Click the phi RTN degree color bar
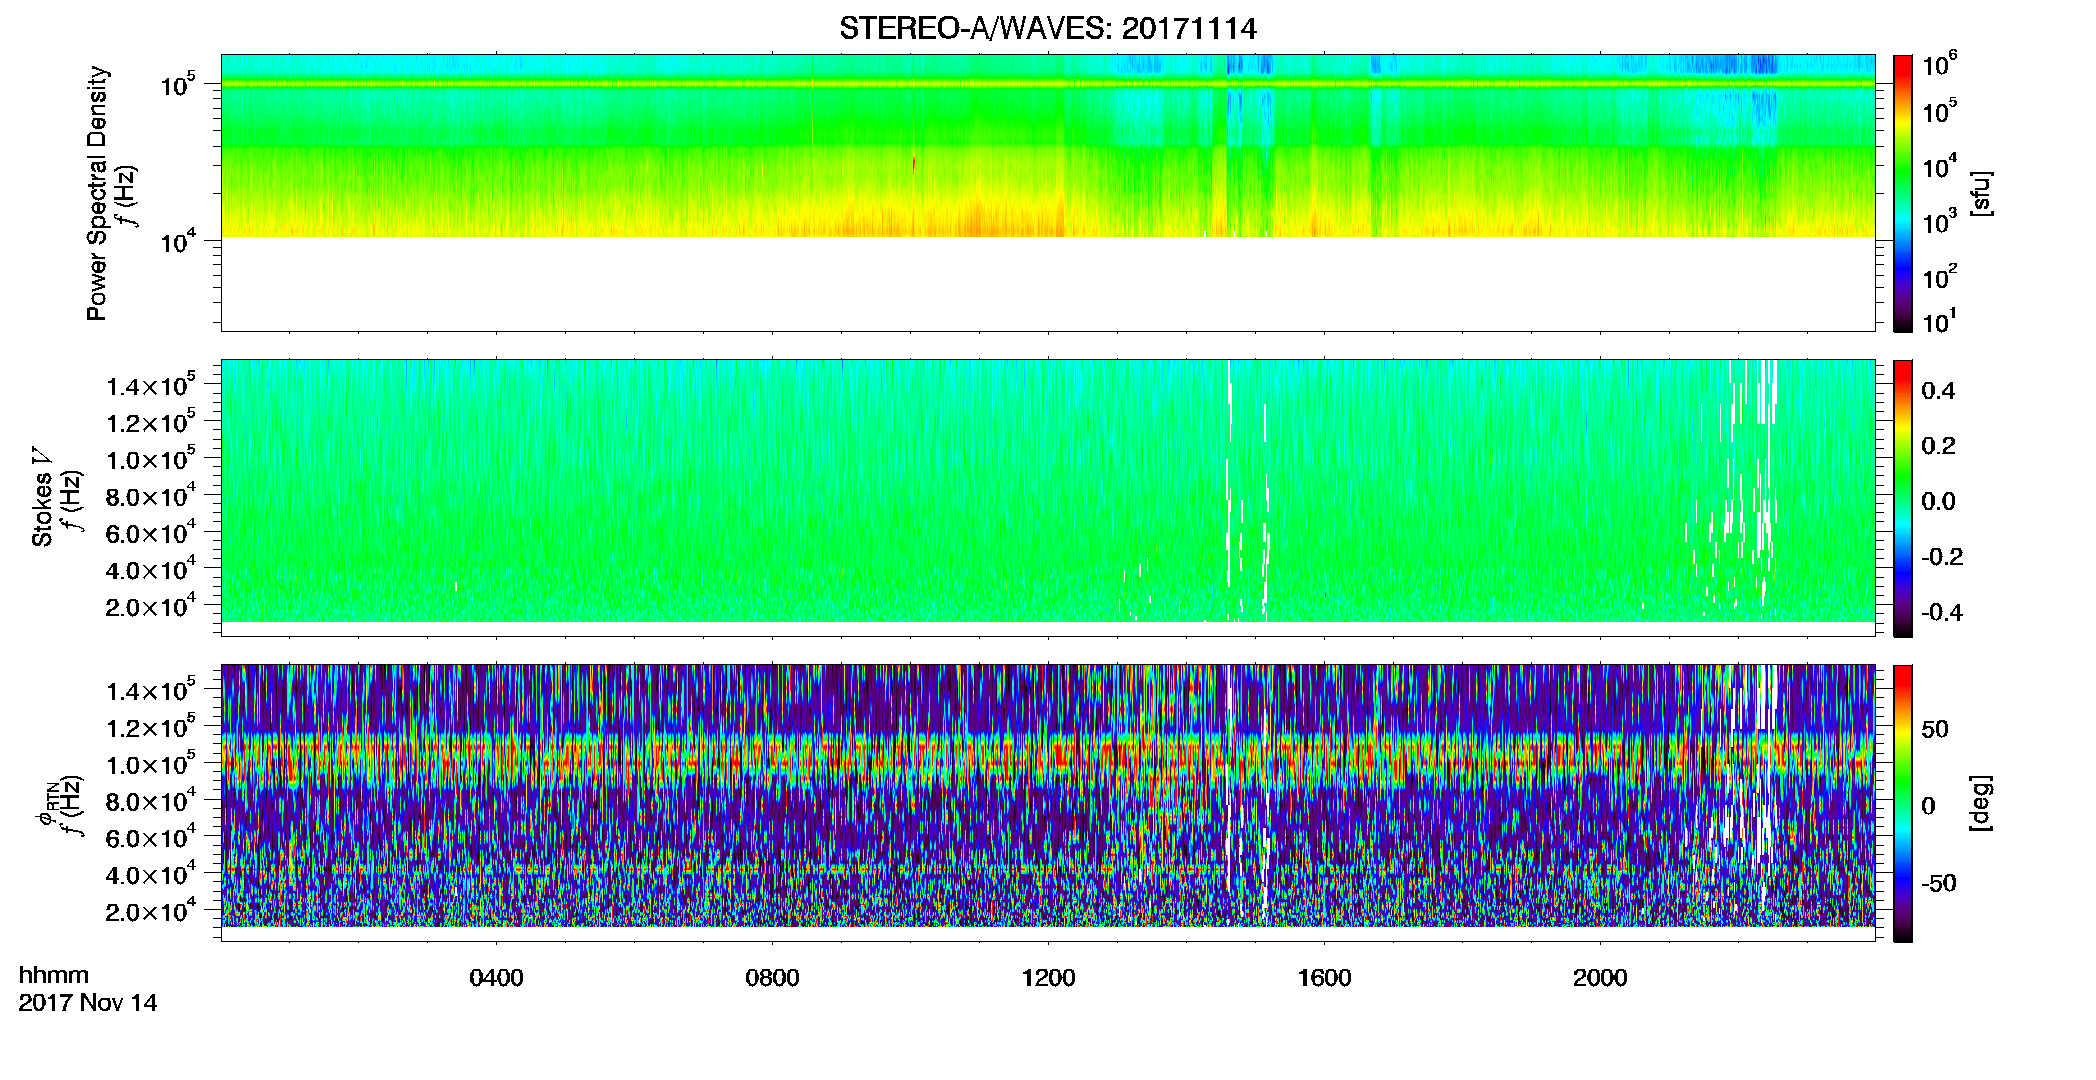Image resolution: width=2096 pixels, height=1080 pixels. [x=1902, y=803]
